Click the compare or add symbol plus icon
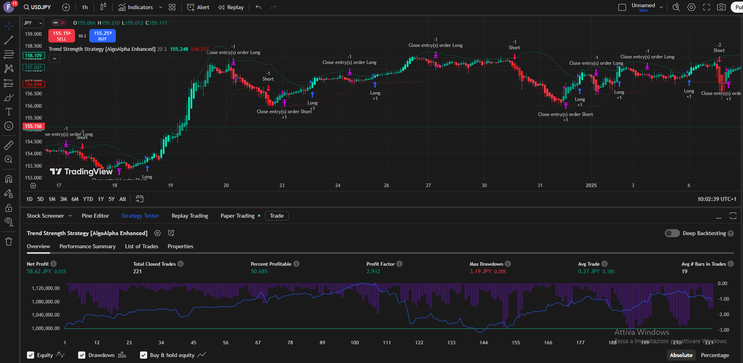 [66, 7]
